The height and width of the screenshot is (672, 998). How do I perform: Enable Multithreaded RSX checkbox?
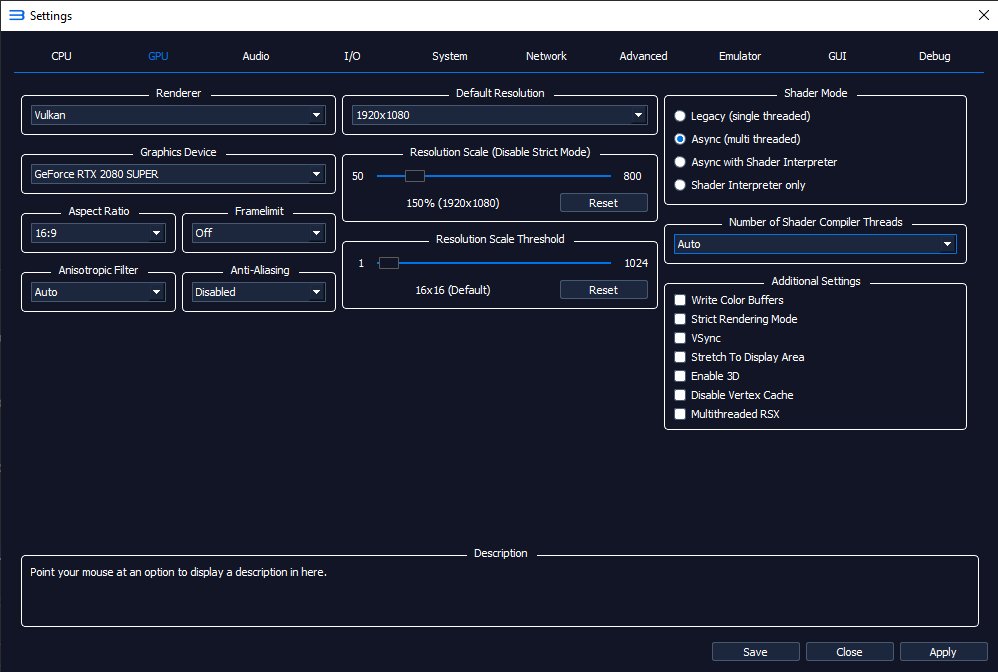point(727,414)
